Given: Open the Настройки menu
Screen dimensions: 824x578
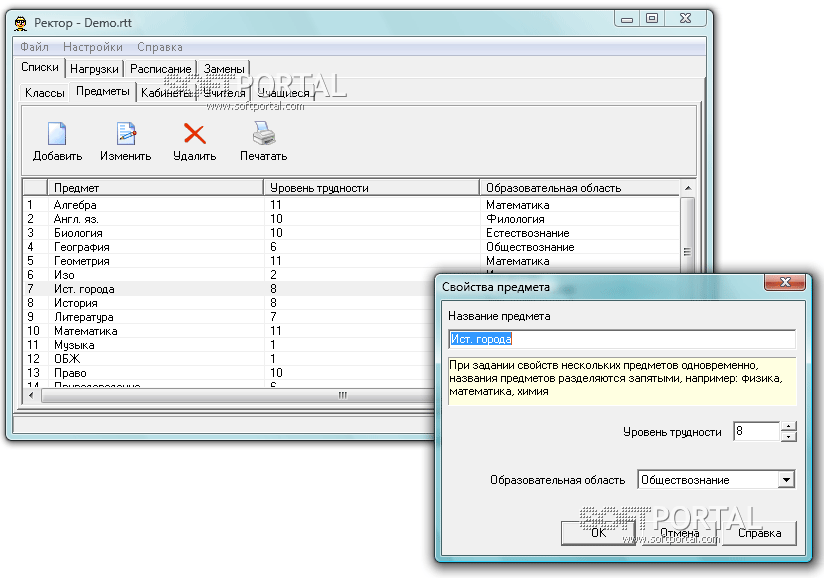Looking at the screenshot, I should (x=93, y=47).
